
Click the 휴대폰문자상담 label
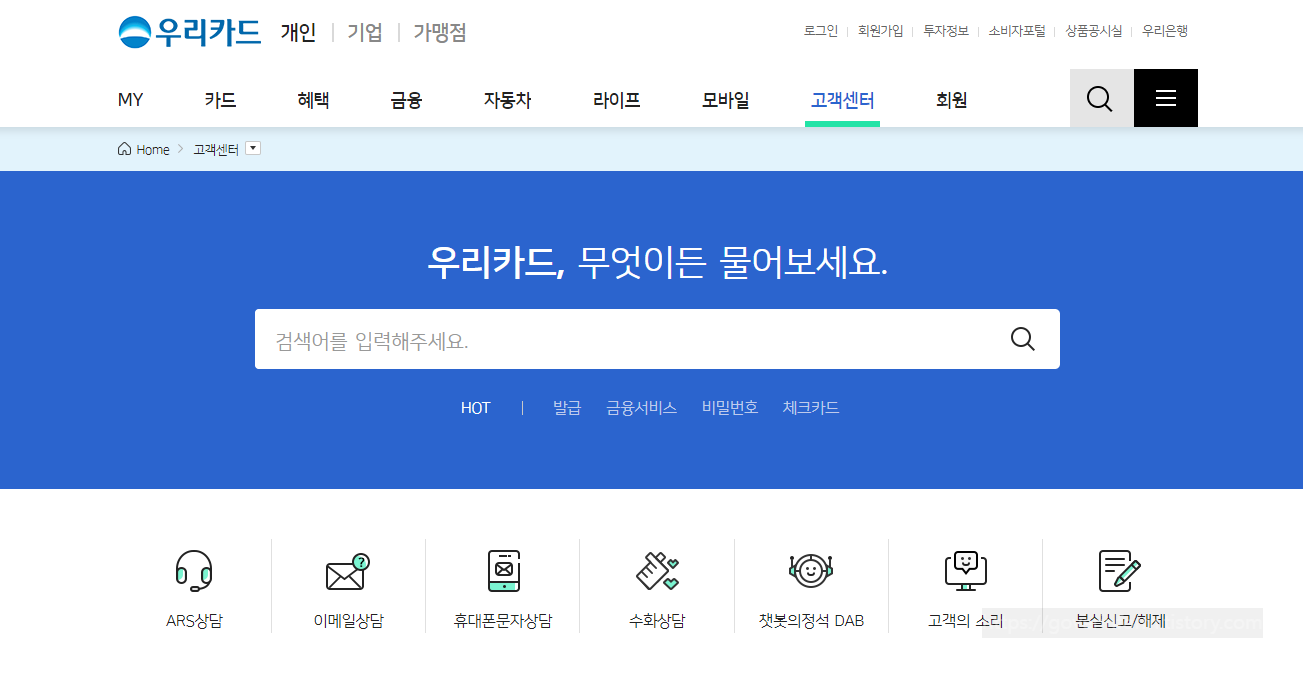503,621
